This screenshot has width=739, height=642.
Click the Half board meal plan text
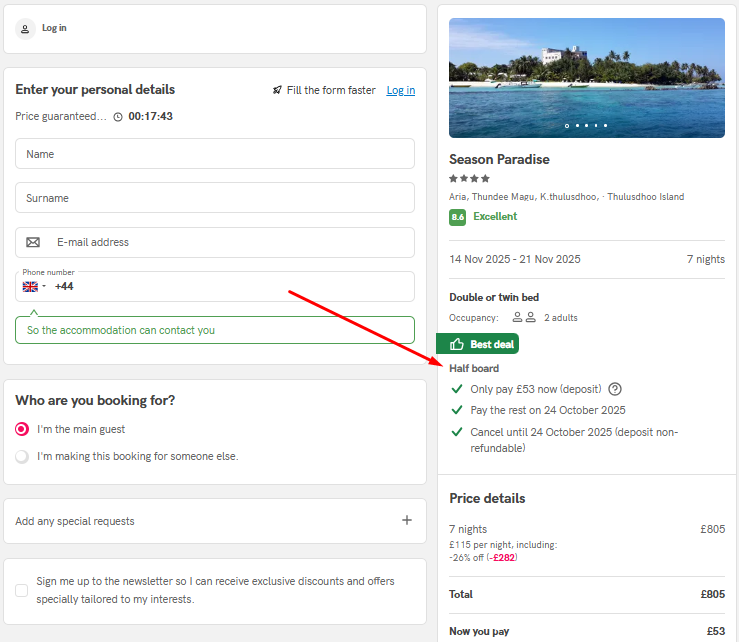click(474, 368)
